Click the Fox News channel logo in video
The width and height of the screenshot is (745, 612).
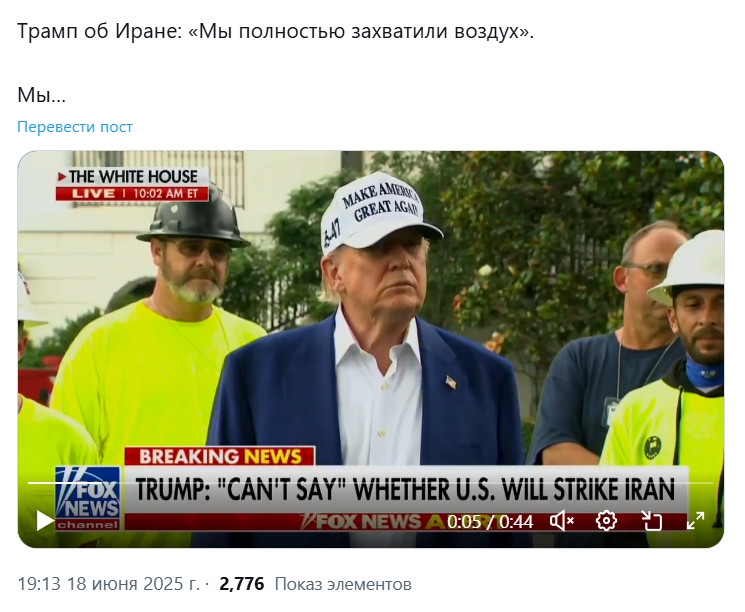tap(88, 498)
